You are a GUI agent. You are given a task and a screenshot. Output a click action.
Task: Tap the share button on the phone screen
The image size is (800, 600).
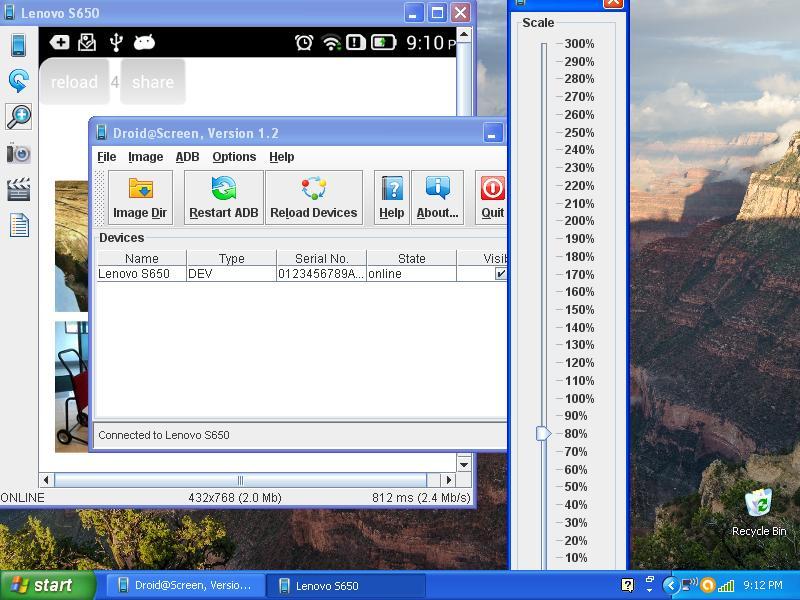(x=153, y=82)
